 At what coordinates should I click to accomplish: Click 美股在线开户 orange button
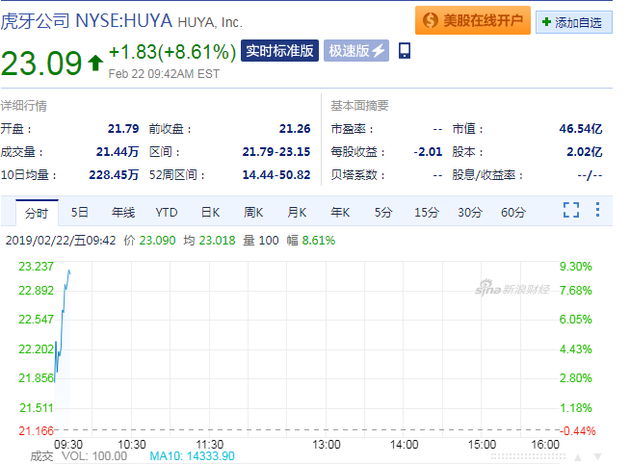(472, 20)
